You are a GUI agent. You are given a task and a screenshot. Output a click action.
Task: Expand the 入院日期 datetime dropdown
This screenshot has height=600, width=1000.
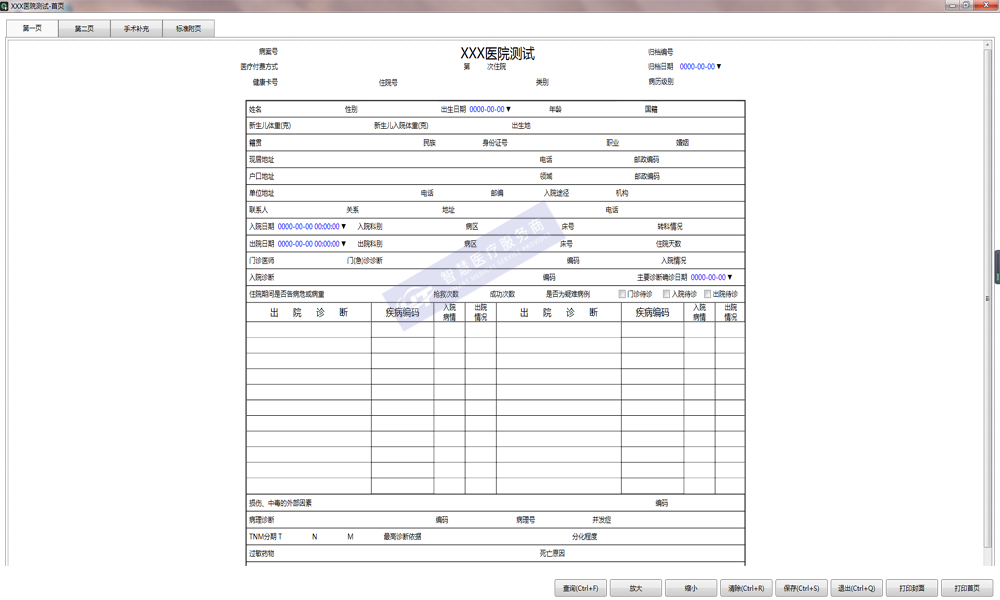pyautogui.click(x=345, y=227)
